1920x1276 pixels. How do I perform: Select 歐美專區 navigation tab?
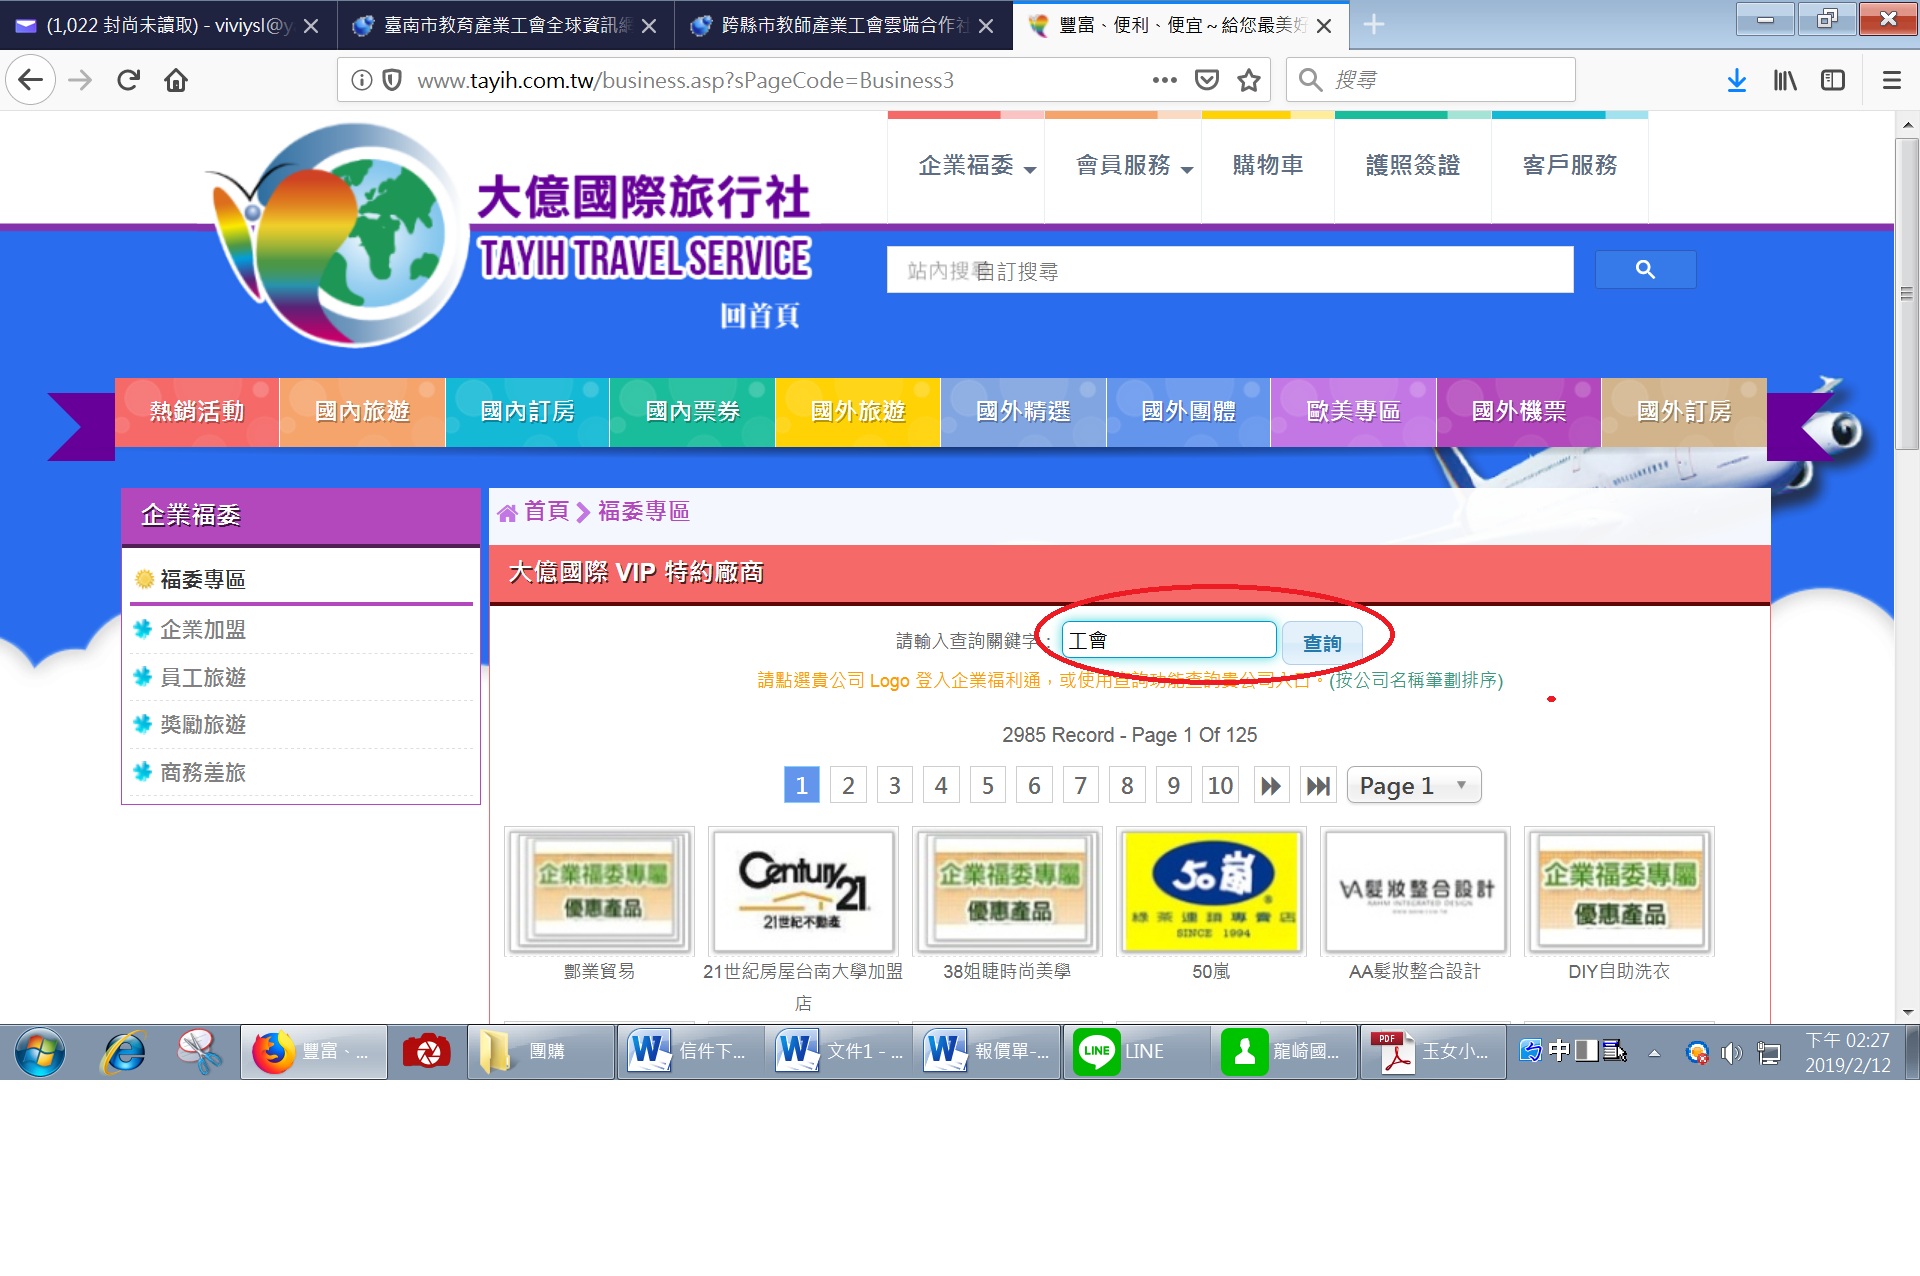[1353, 412]
